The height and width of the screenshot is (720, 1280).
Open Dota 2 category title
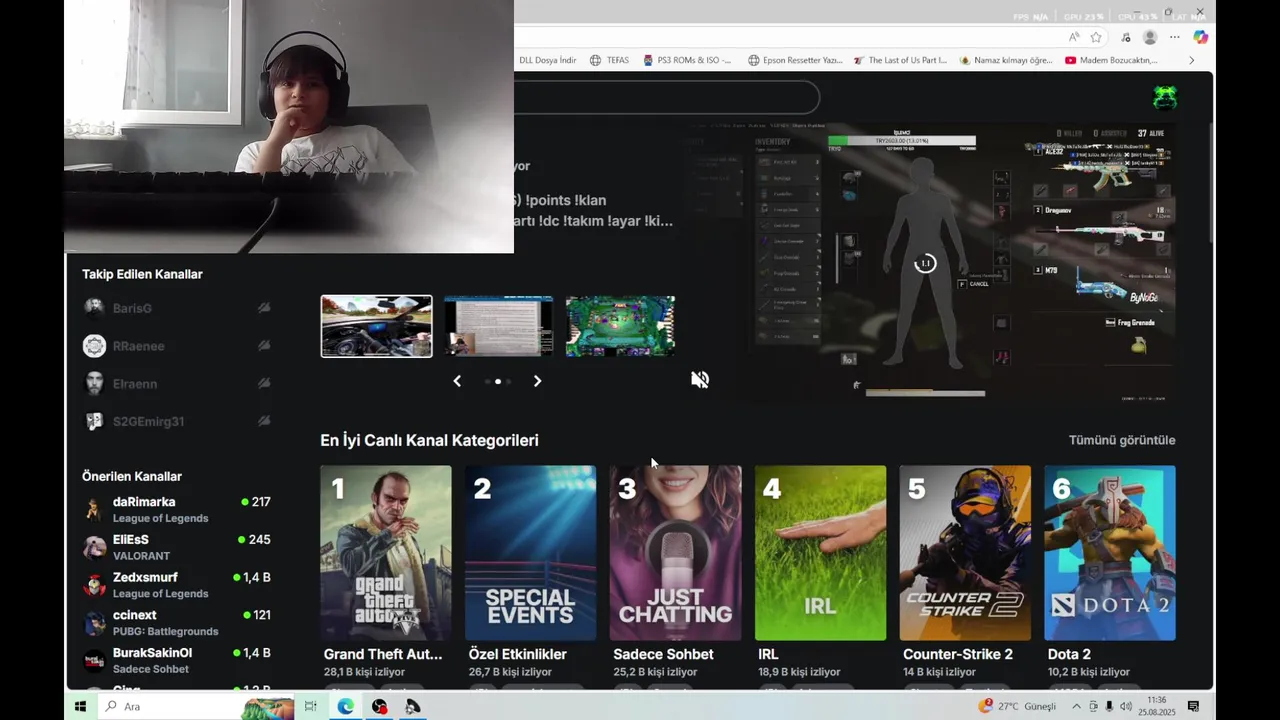pyautogui.click(x=1069, y=654)
